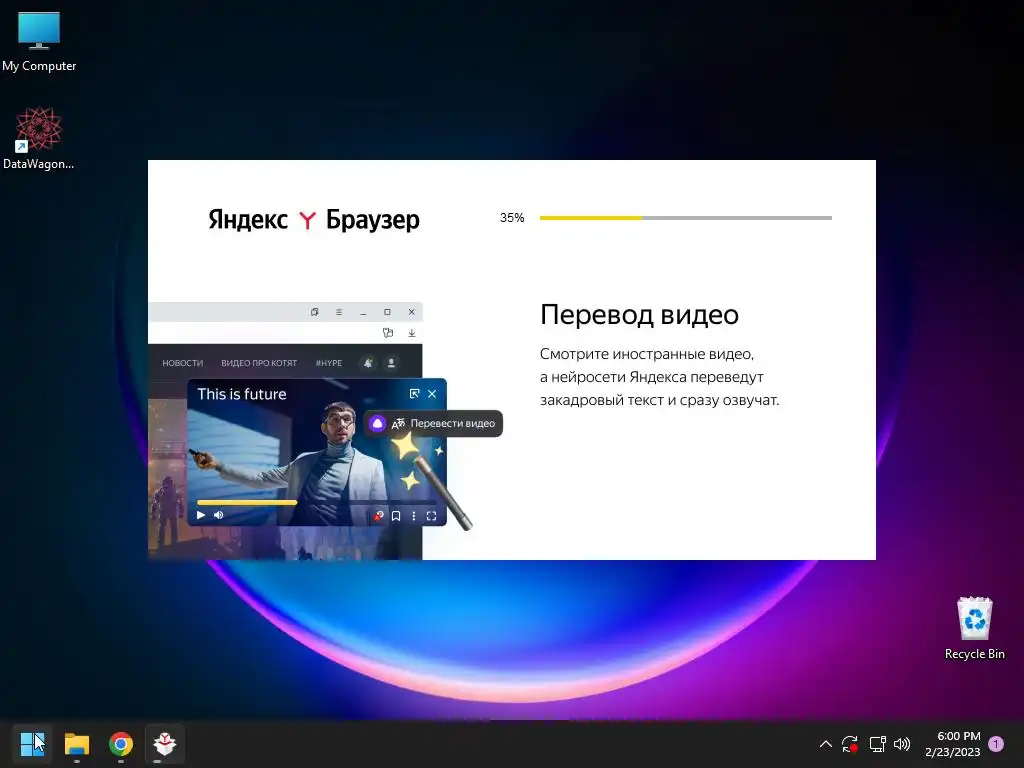1024x768 pixels.
Task: Click the hamburger menu icon in illustrated browser
Action: click(339, 312)
